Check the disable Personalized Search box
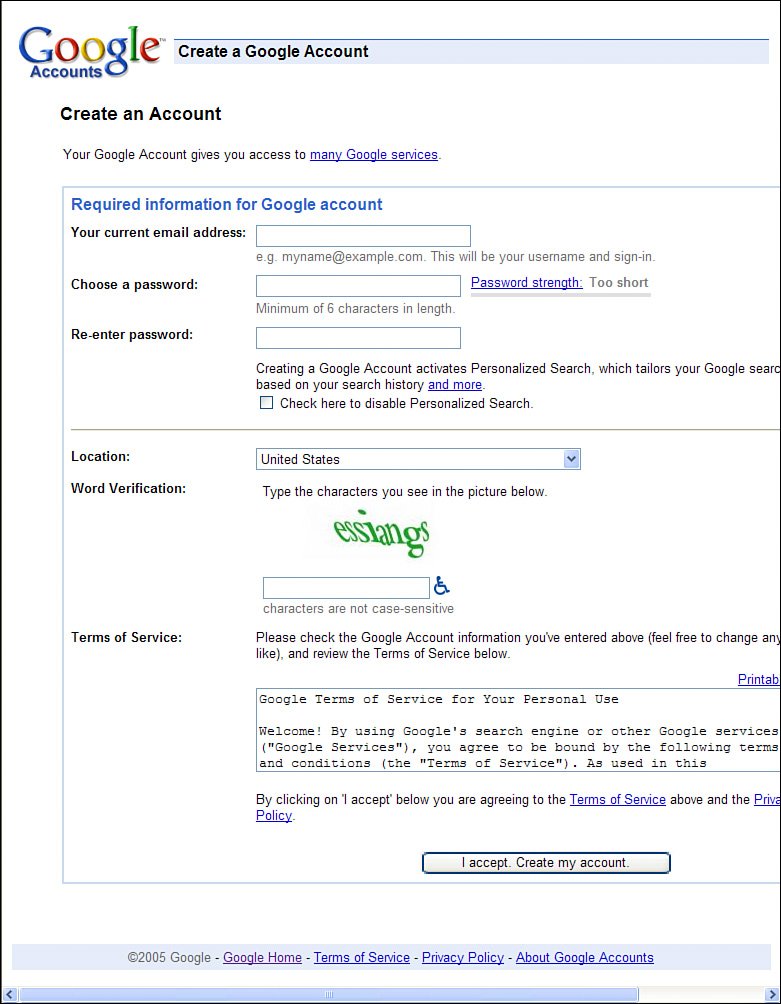Screen dimensions: 781x1004 (266, 403)
